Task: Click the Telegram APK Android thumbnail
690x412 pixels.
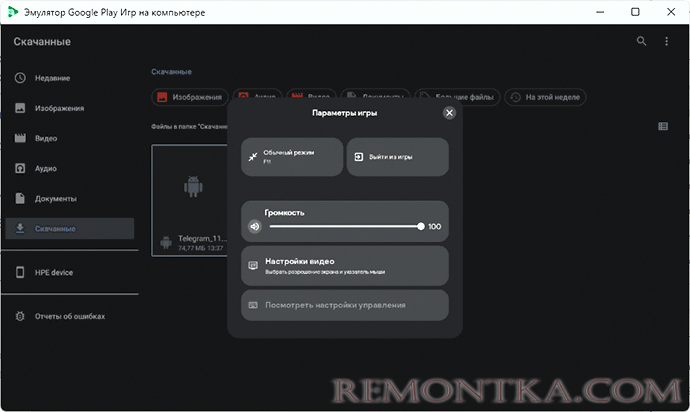Action: pos(190,188)
